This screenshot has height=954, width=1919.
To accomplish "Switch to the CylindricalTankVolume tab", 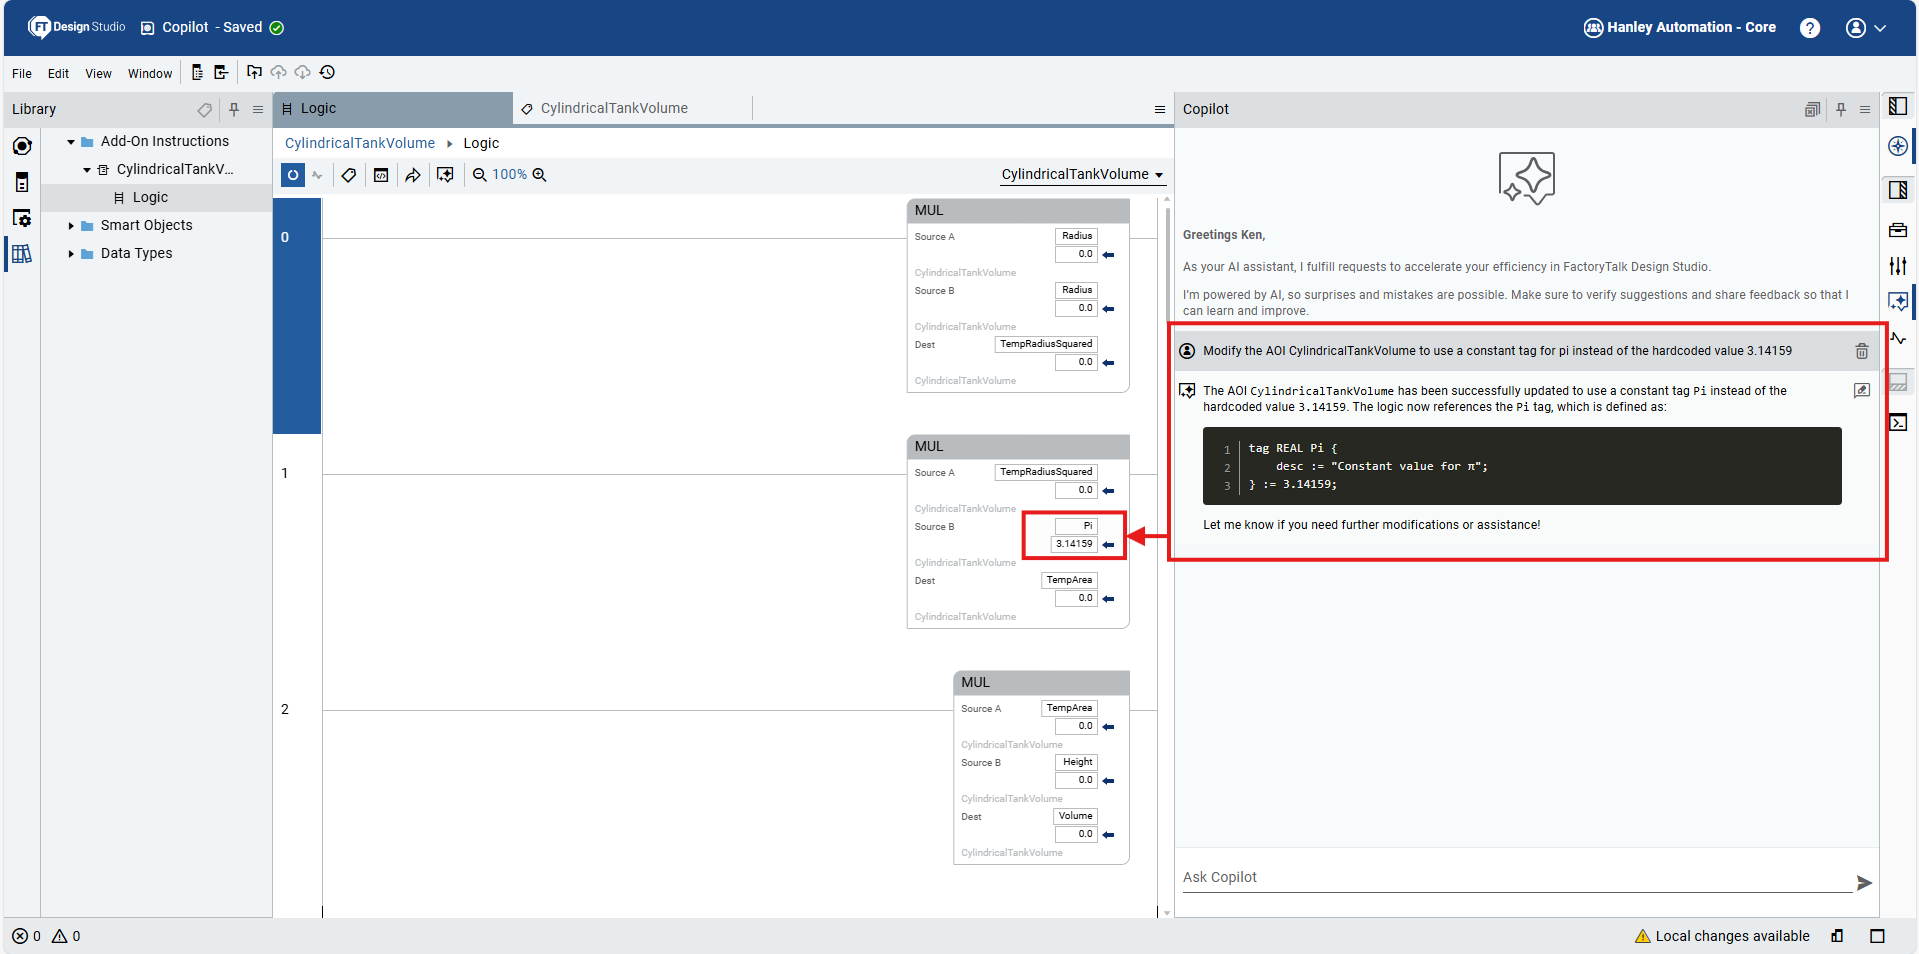I will click(632, 108).
